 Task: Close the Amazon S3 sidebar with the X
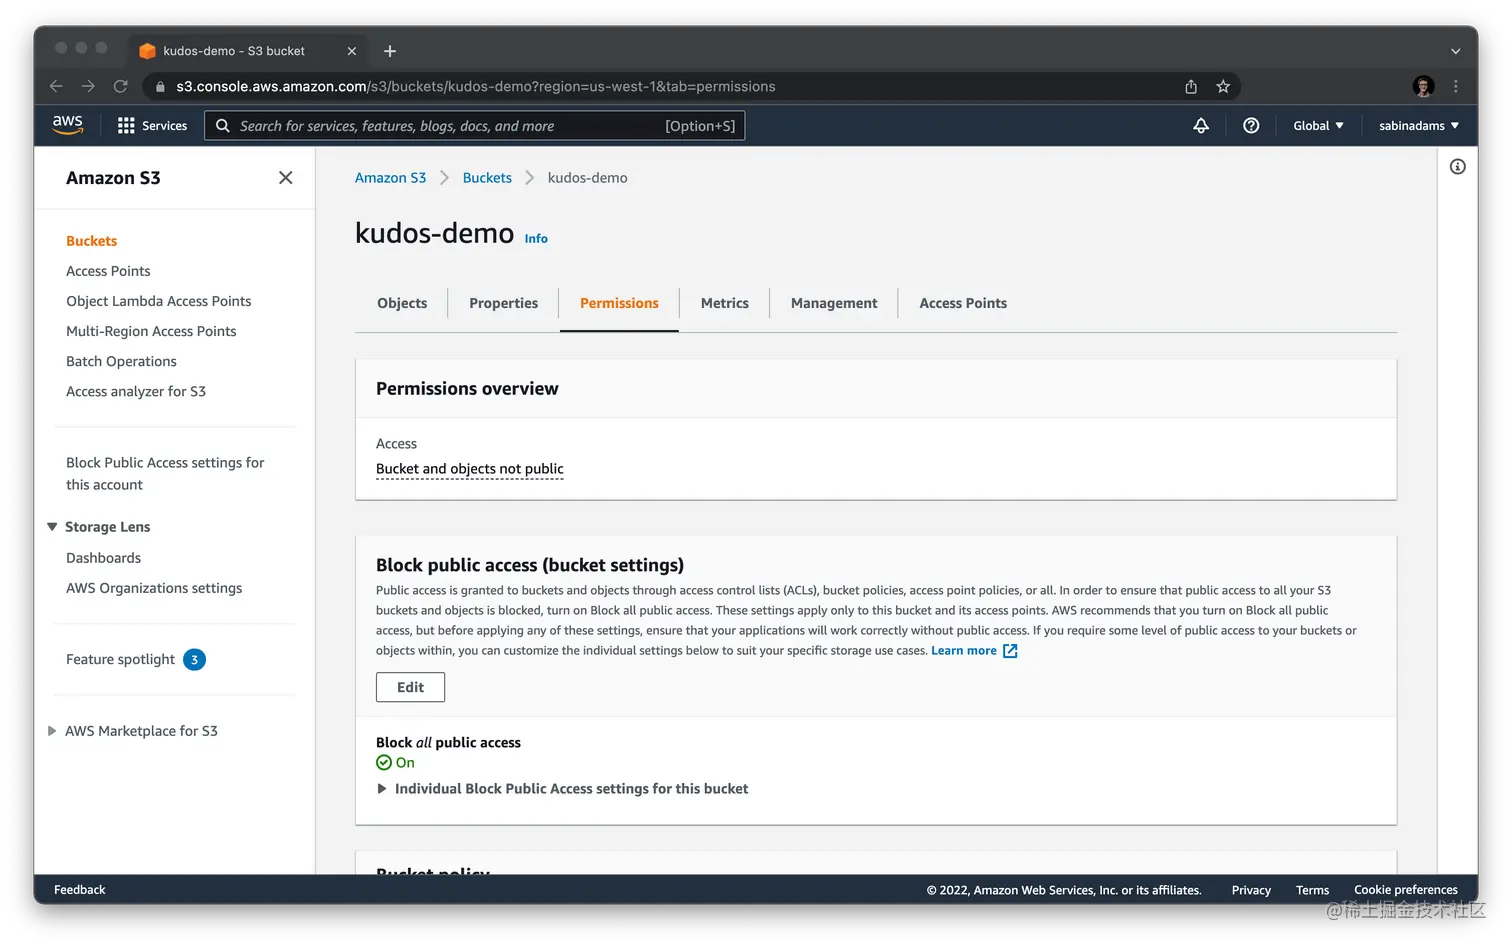(285, 177)
